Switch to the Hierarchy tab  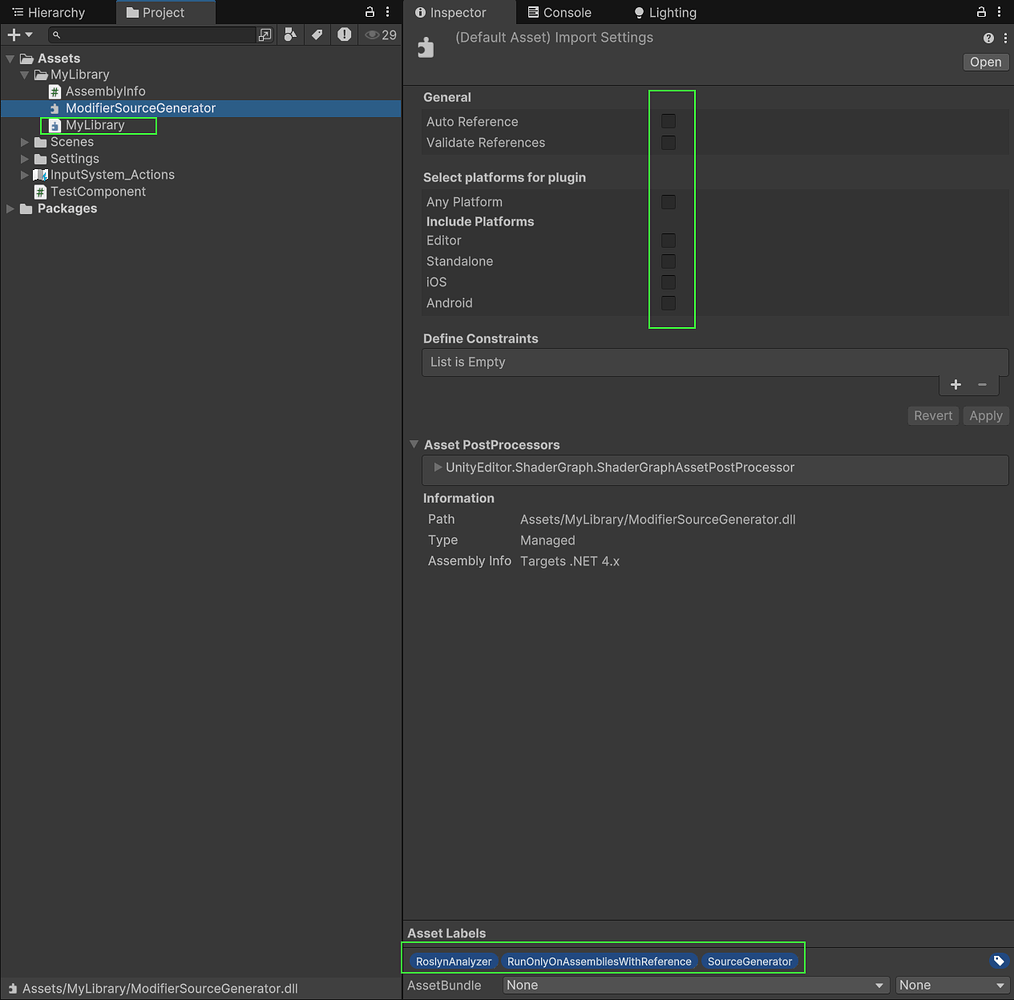57,12
